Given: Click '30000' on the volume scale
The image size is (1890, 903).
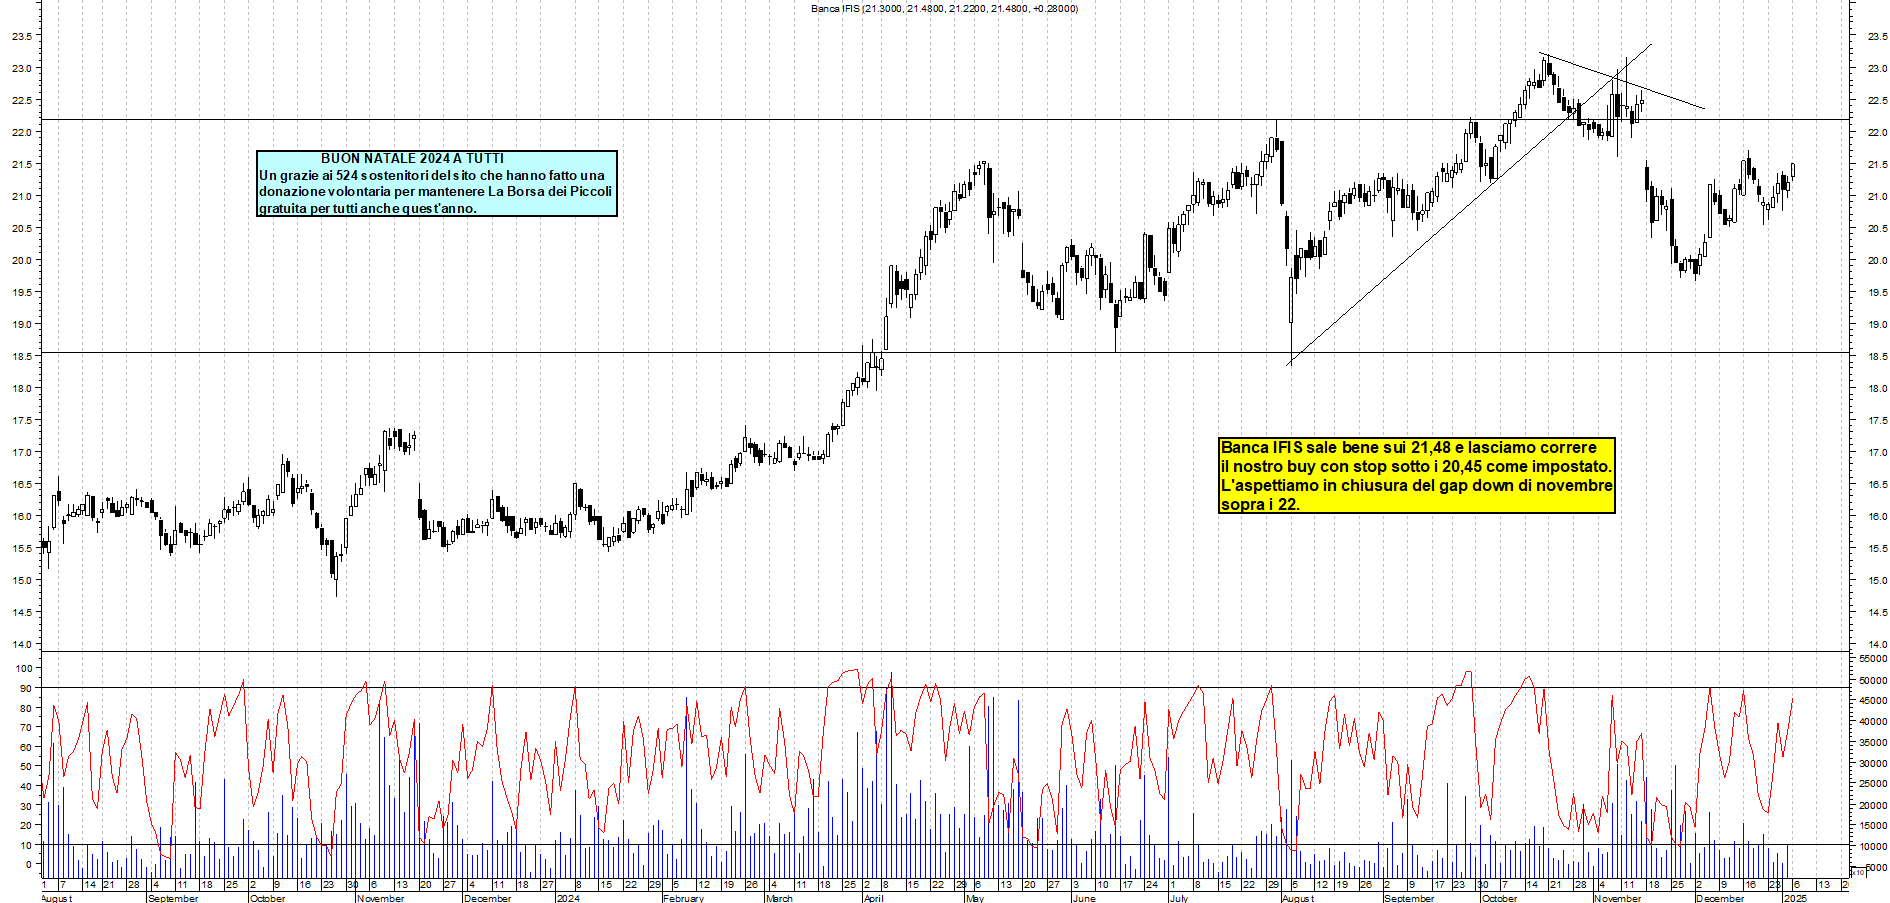Looking at the screenshot, I should 1874,763.
